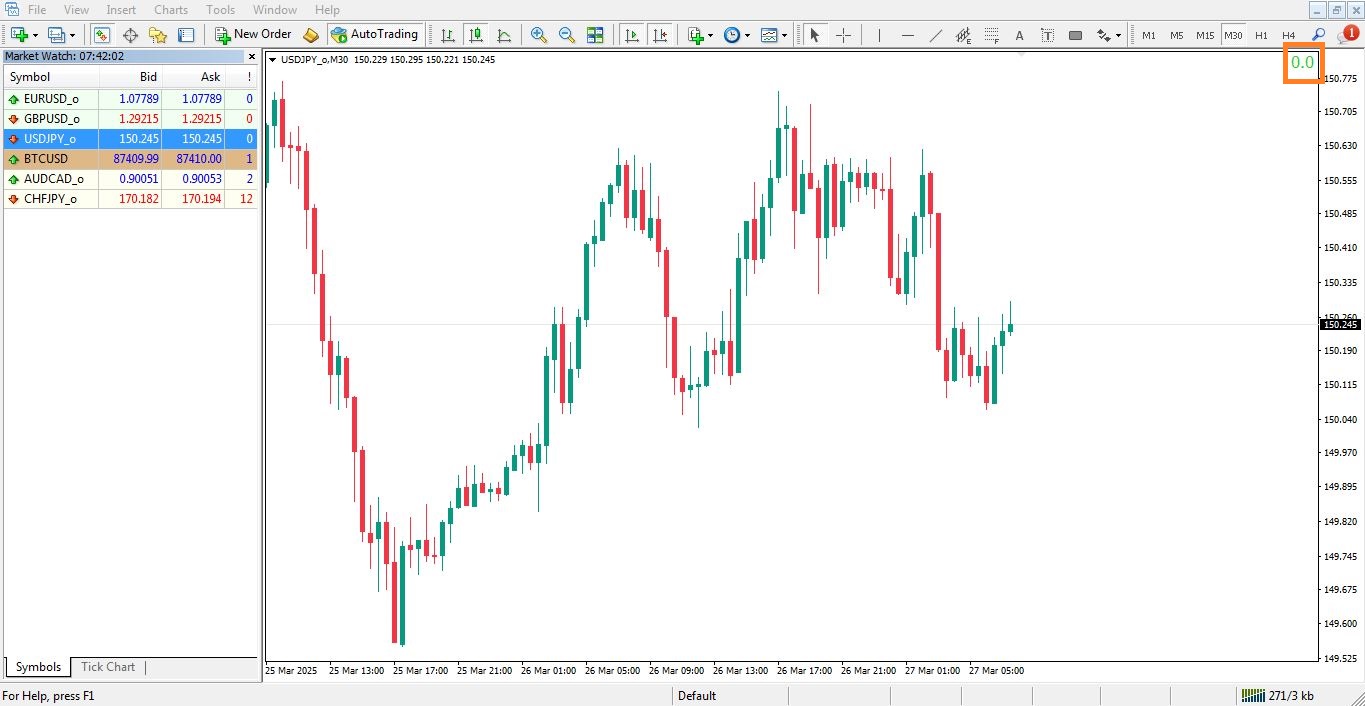Toggle the Market Watch panel

pyautogui.click(x=102, y=35)
